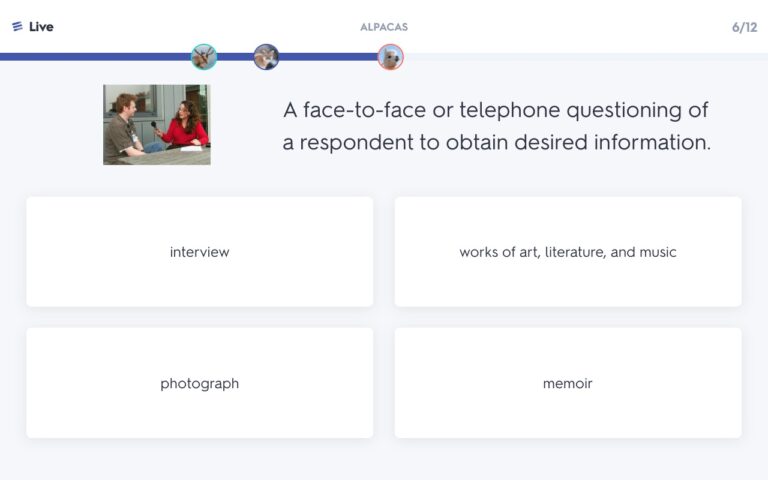Image resolution: width=768 pixels, height=480 pixels.
Task: Click the question definition text
Action: 497,126
